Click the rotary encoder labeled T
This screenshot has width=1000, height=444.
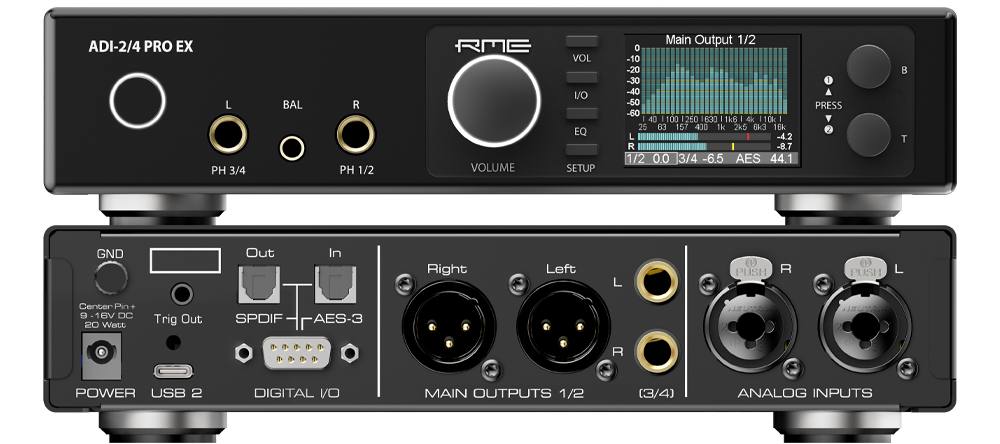868,135
